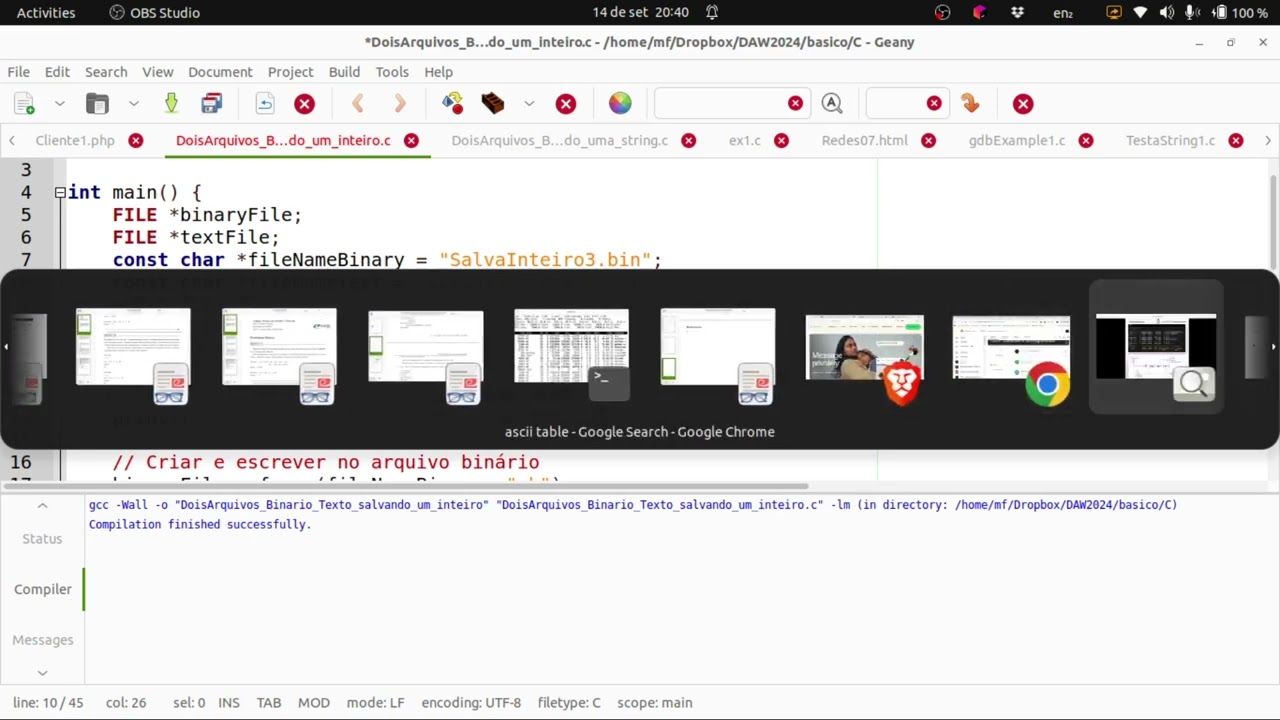Open the Search menu
This screenshot has width=1280, height=720.
tap(106, 72)
